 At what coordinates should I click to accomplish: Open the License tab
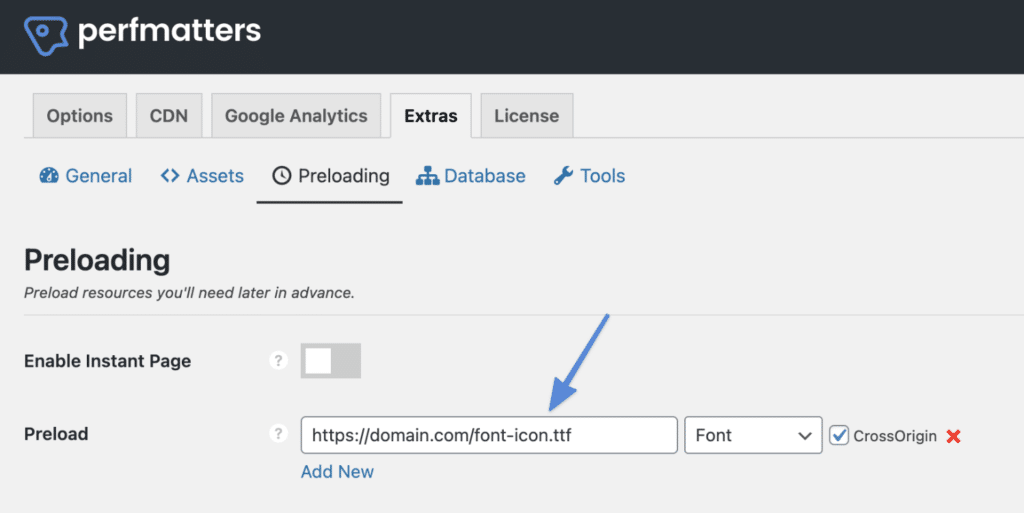click(527, 116)
